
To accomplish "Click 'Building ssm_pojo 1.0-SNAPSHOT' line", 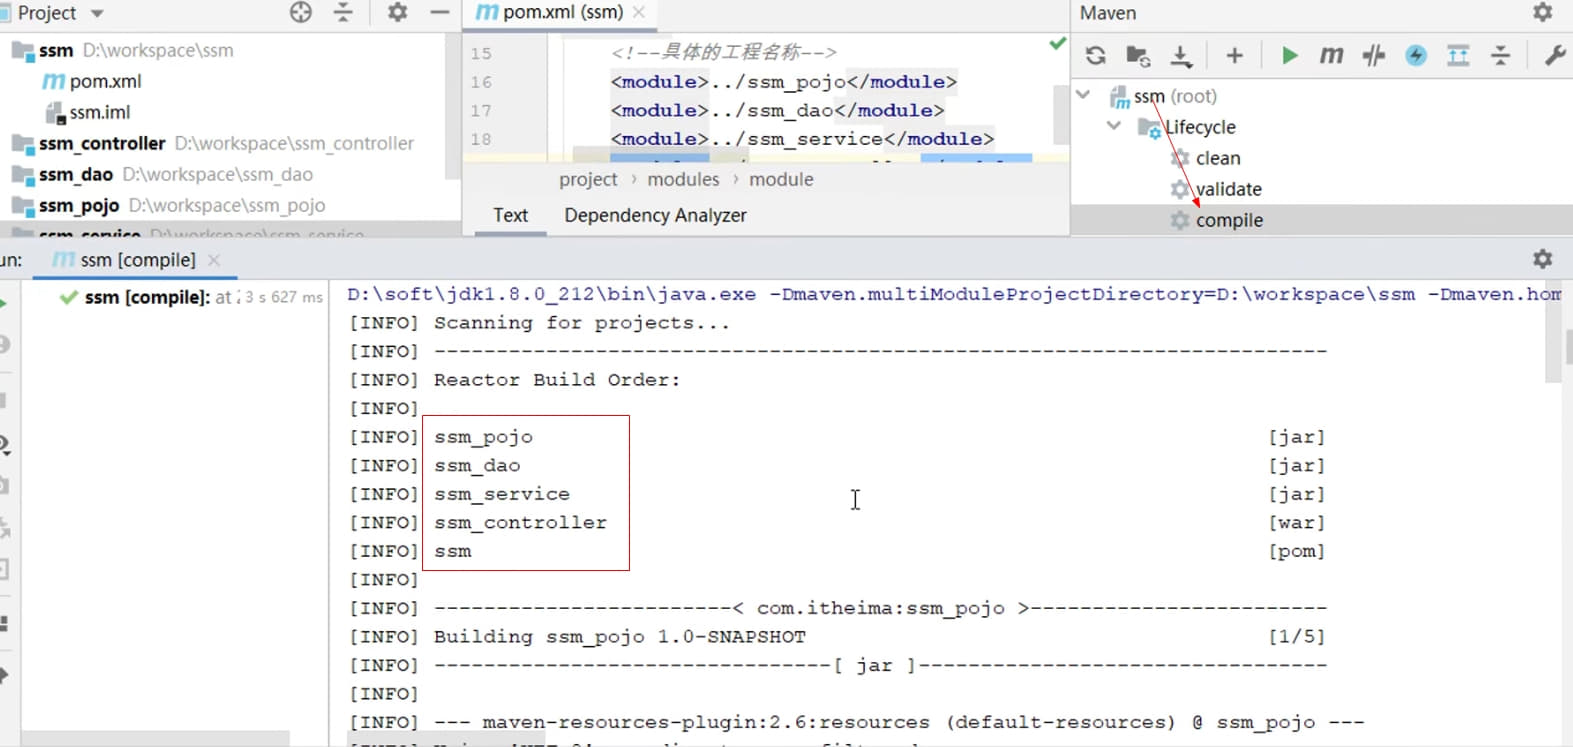I will (619, 637).
